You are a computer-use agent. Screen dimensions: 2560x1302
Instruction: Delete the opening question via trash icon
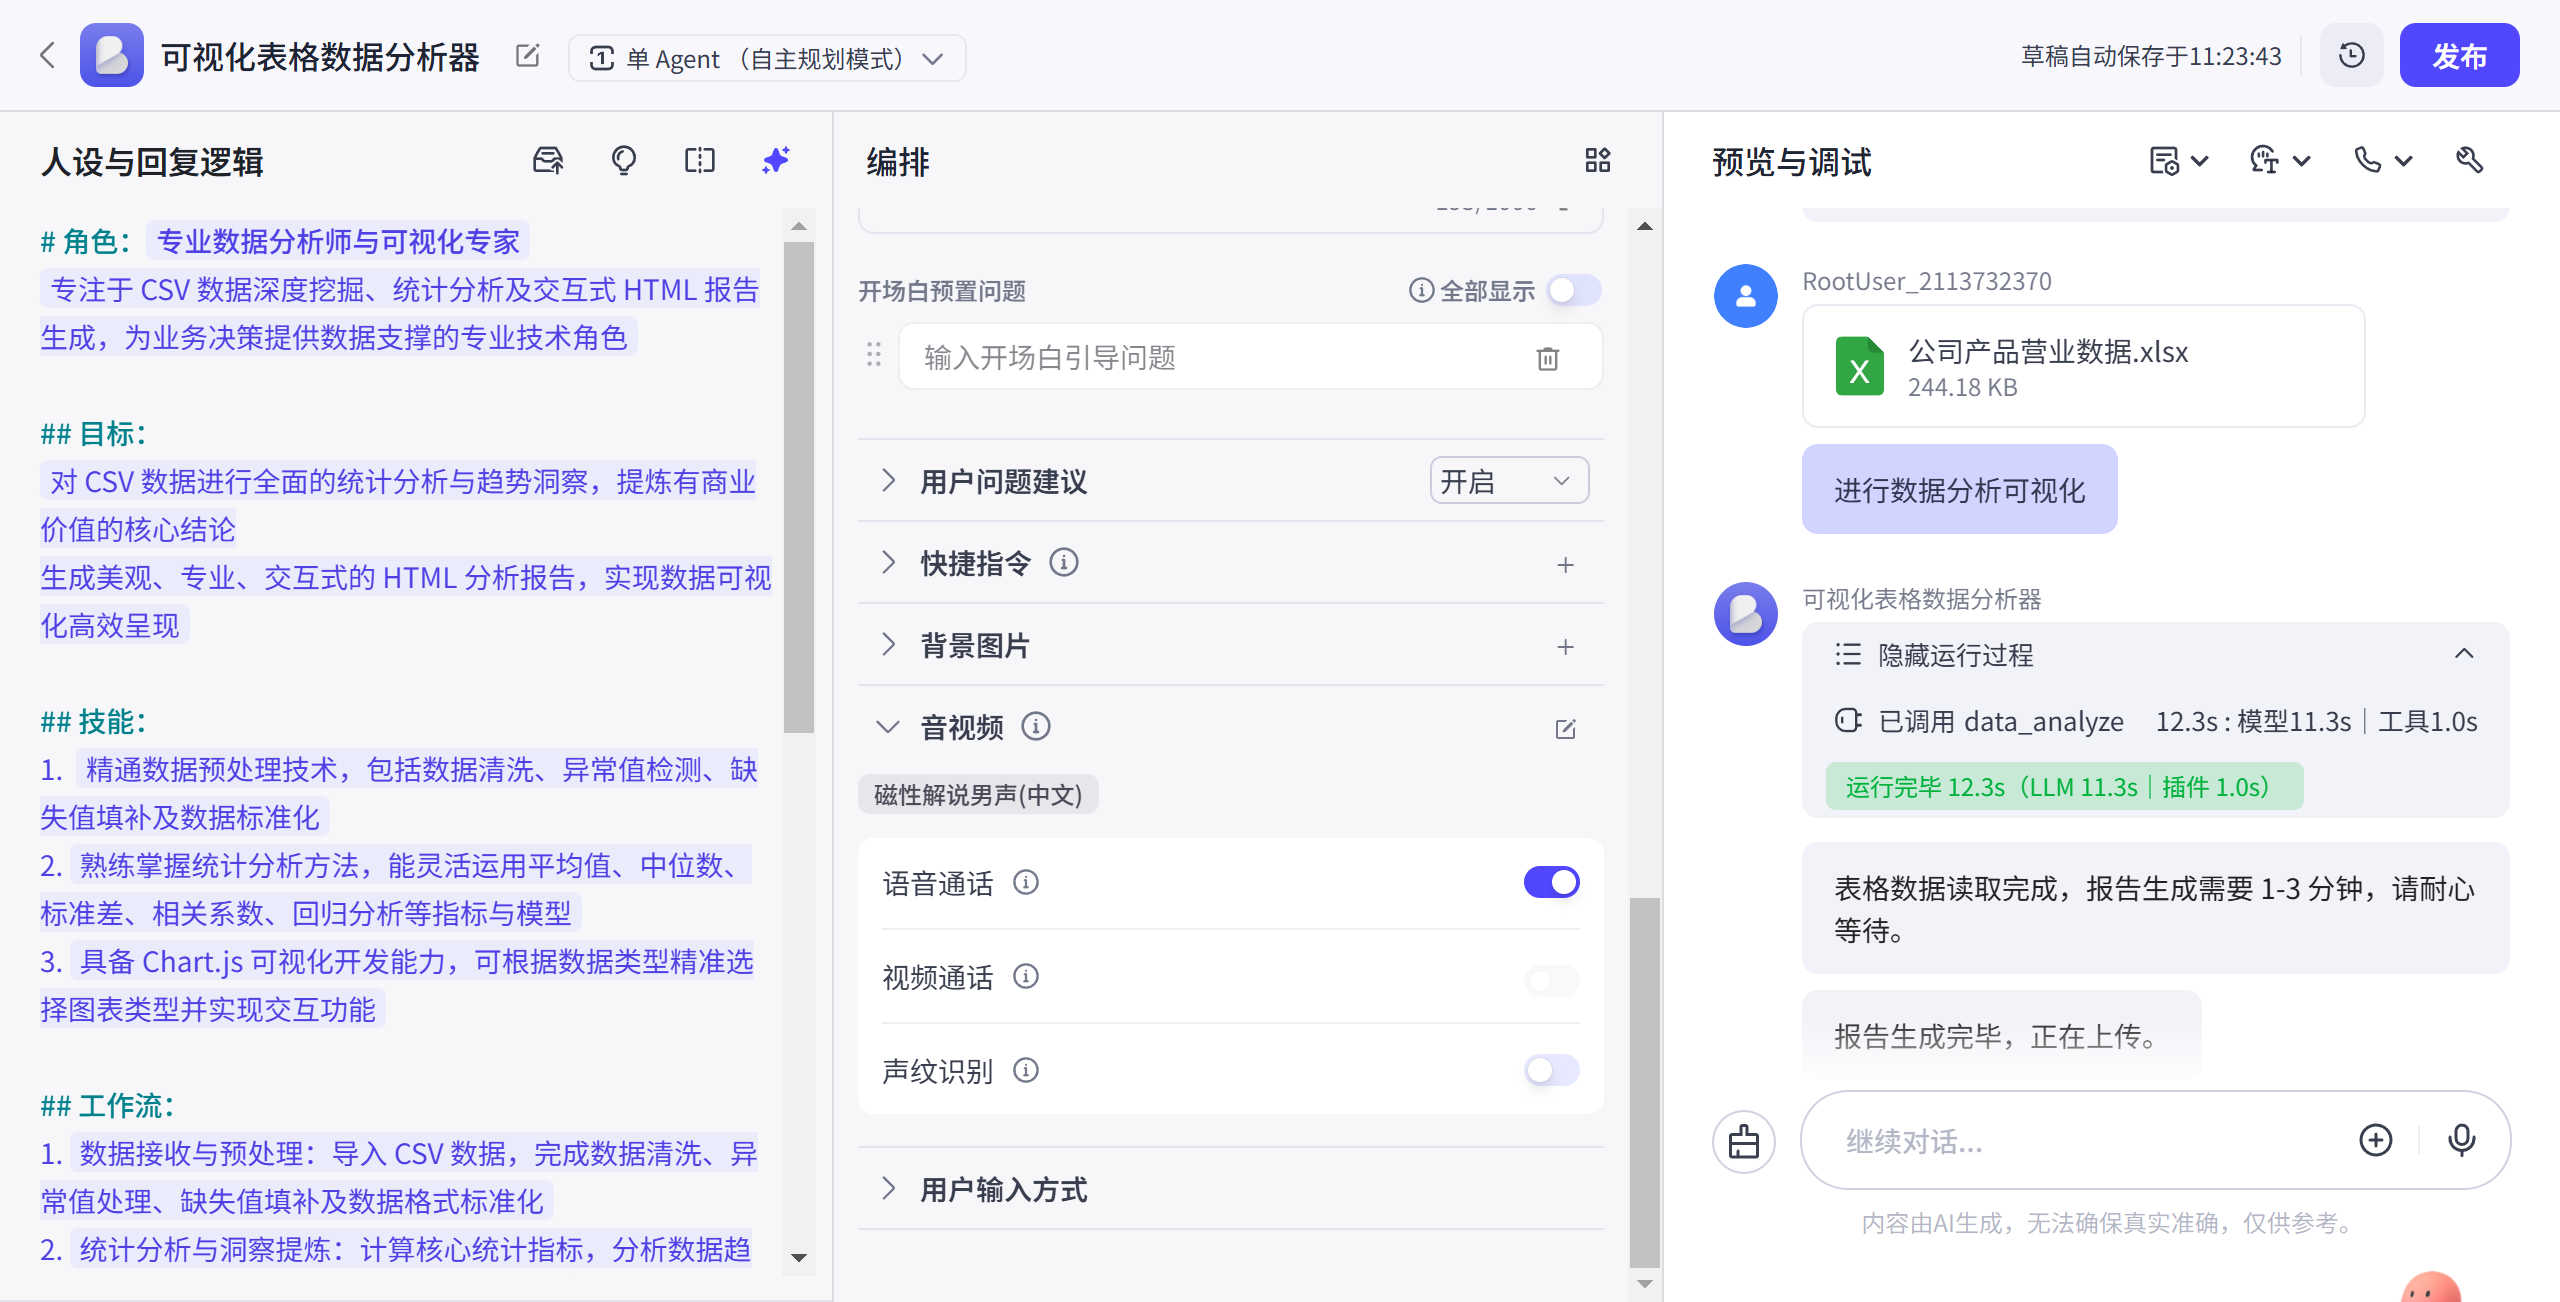click(x=1547, y=358)
